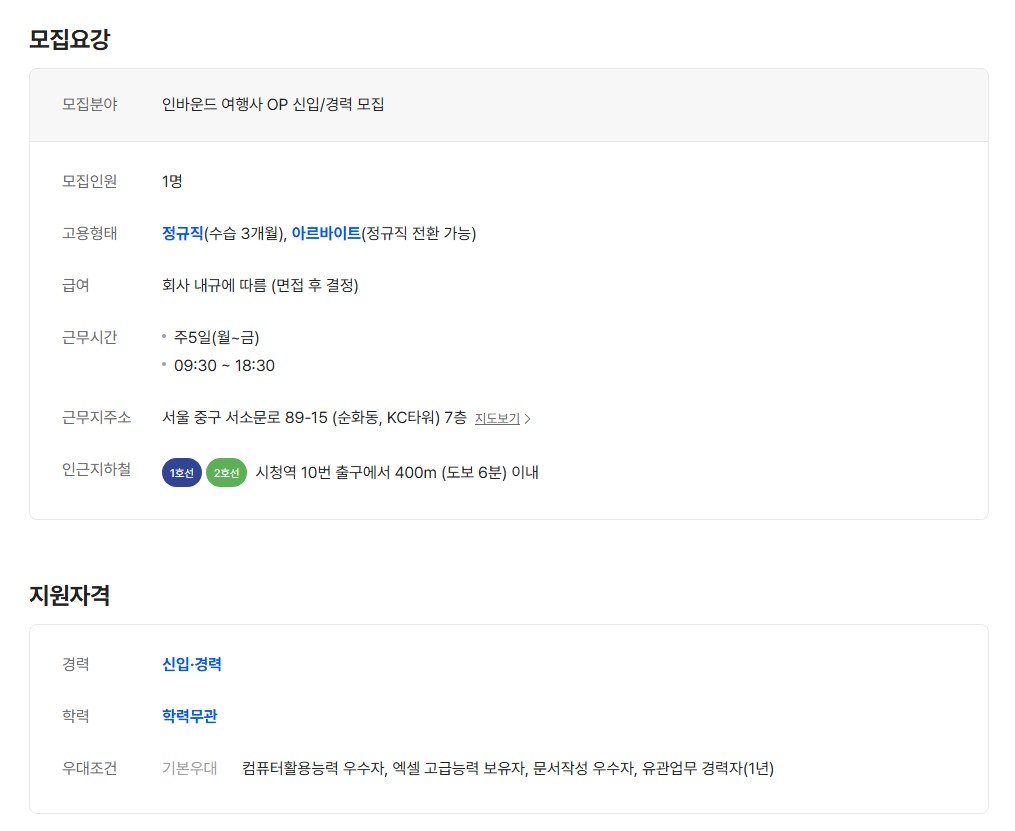Select the 정규직 employment type link
The image size is (1015, 831).
(x=182, y=233)
